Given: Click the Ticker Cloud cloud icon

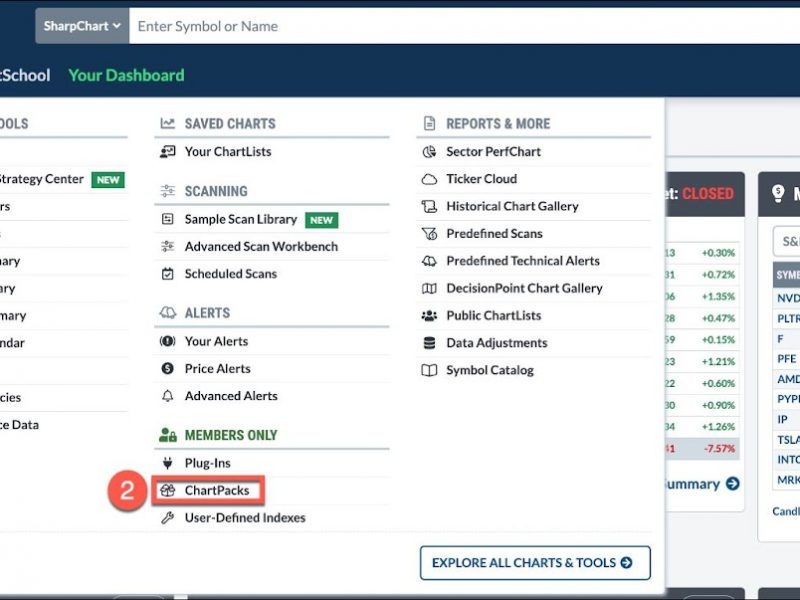Looking at the screenshot, I should [x=429, y=179].
